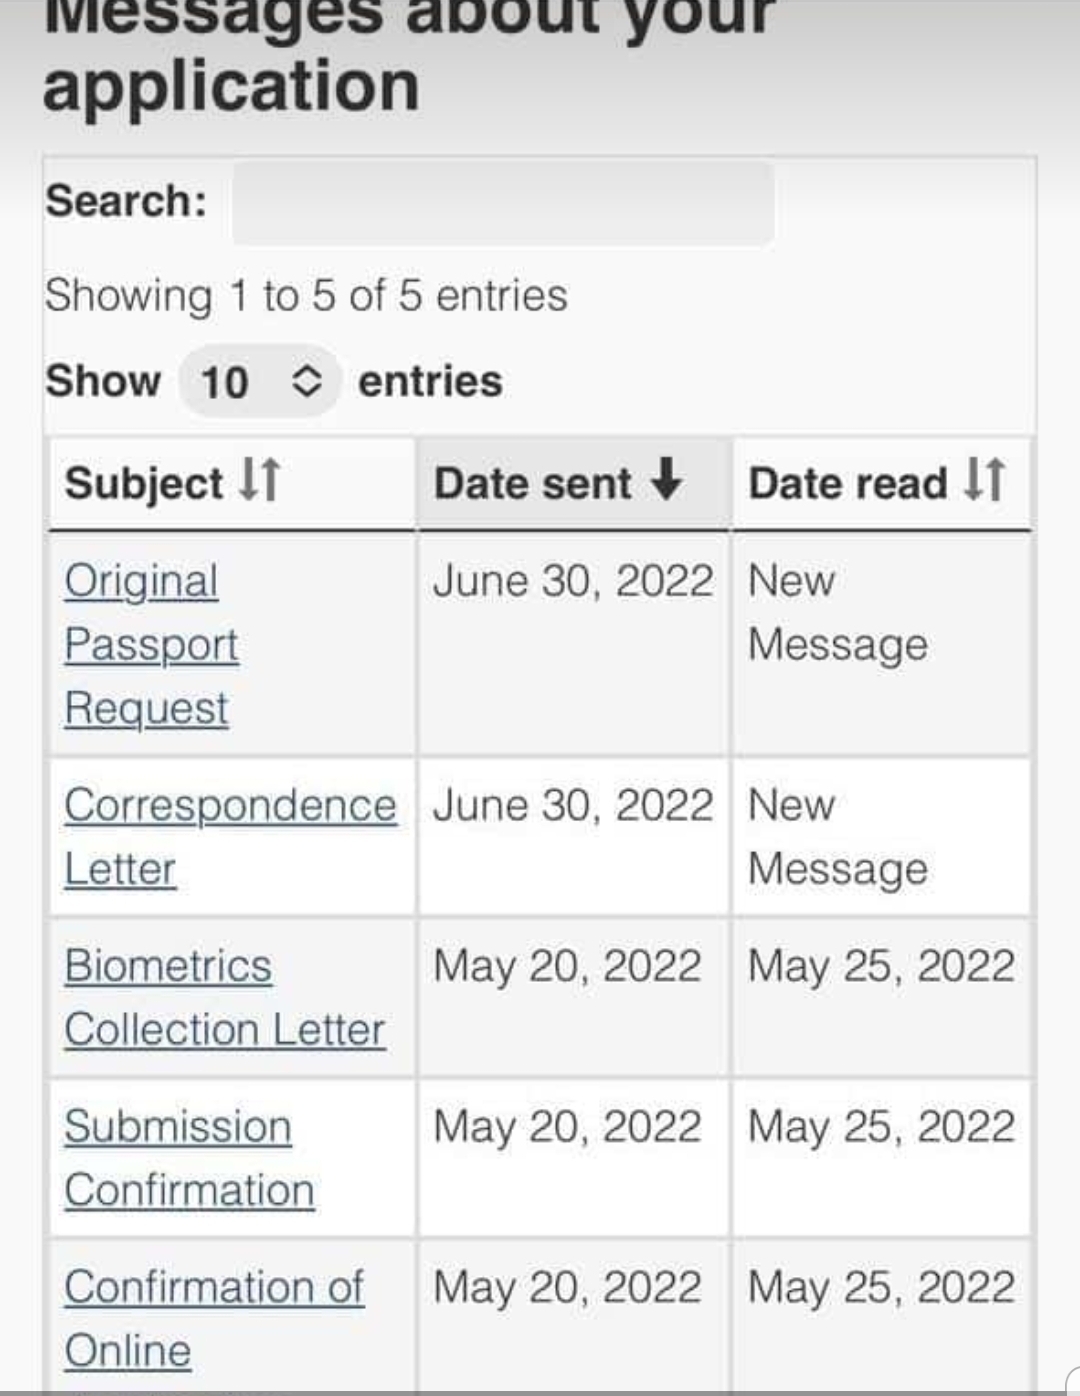Click the Showing 1 to 5 of 5 entries text
Image resolution: width=1080 pixels, height=1396 pixels.
(306, 296)
